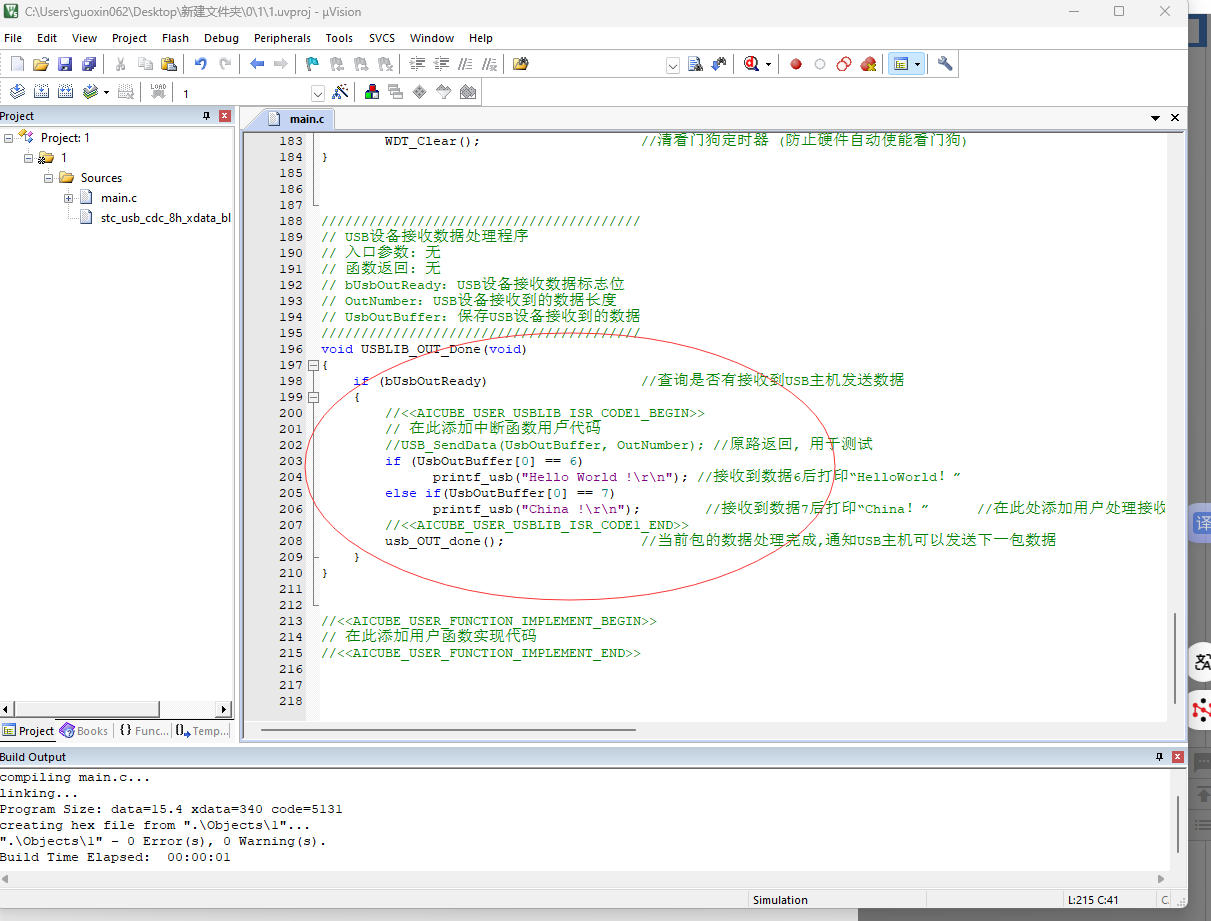Screen dimensions: 1211x921
Task: Kill all breakpoints icon
Action: point(868,64)
